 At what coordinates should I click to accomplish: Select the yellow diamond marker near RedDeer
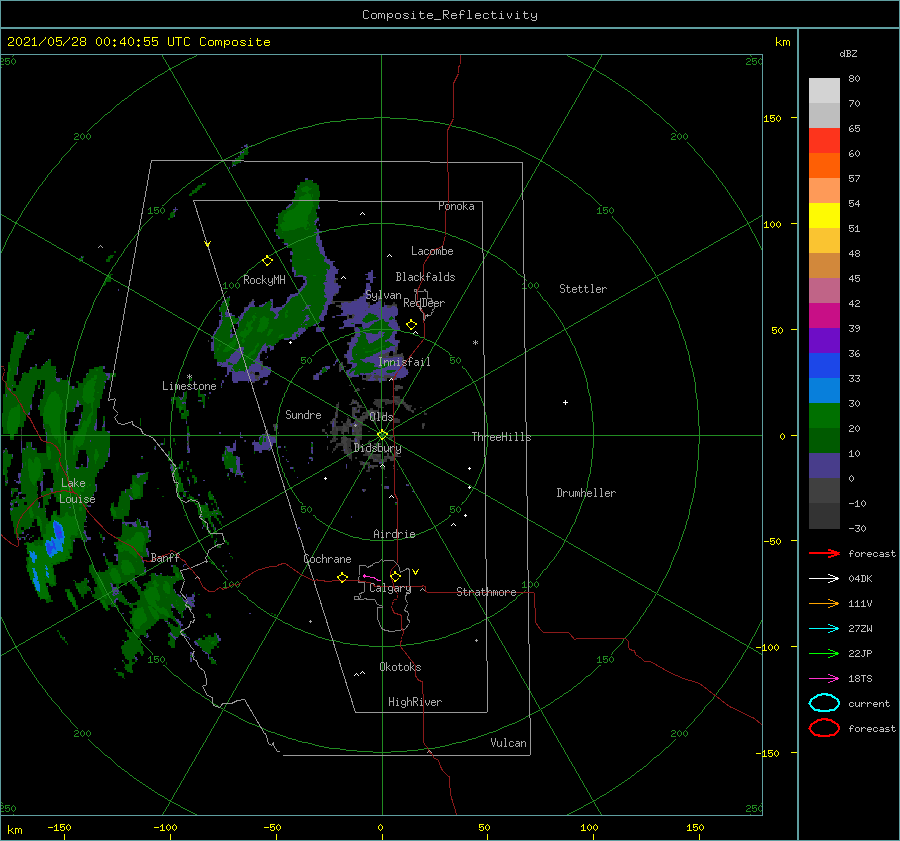pos(411,325)
